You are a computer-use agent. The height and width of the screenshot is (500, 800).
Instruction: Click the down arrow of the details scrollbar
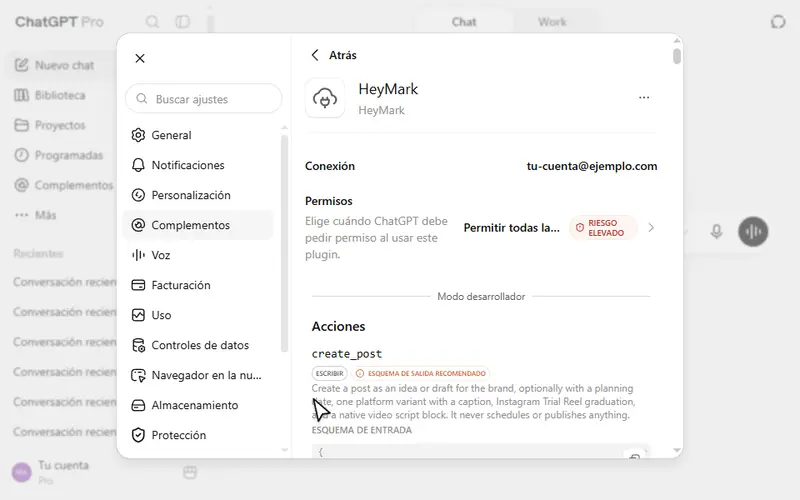tap(677, 450)
